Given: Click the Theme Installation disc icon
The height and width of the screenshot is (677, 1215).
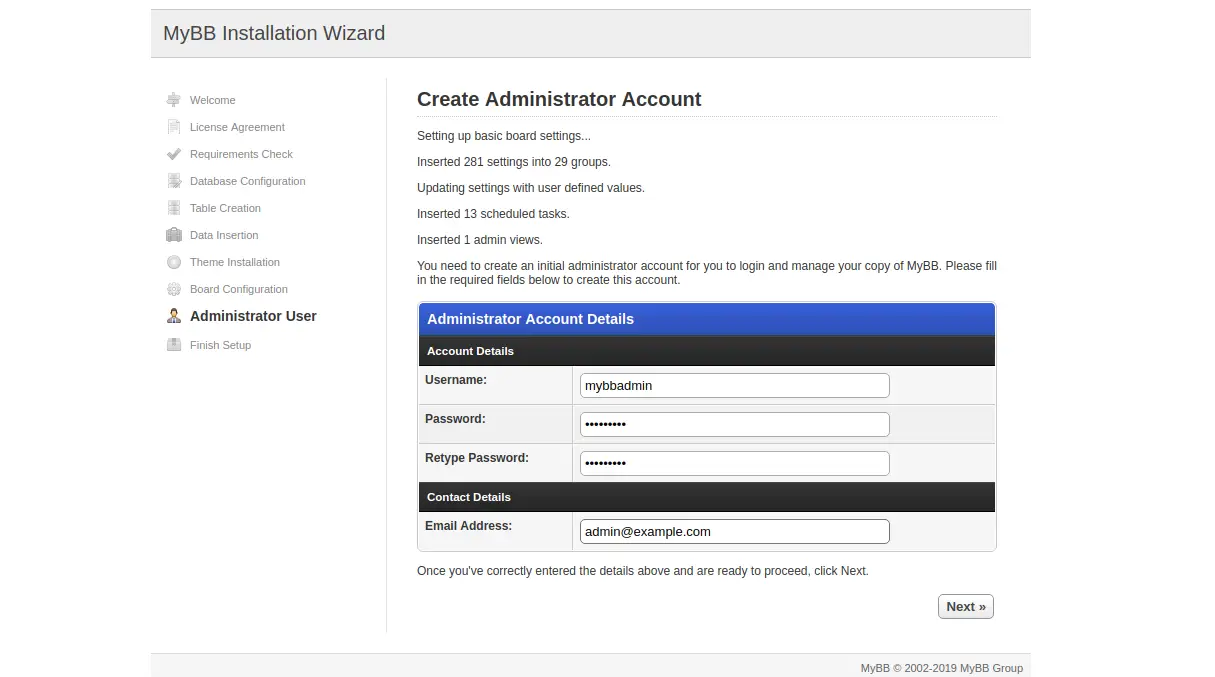Looking at the screenshot, I should (x=173, y=262).
